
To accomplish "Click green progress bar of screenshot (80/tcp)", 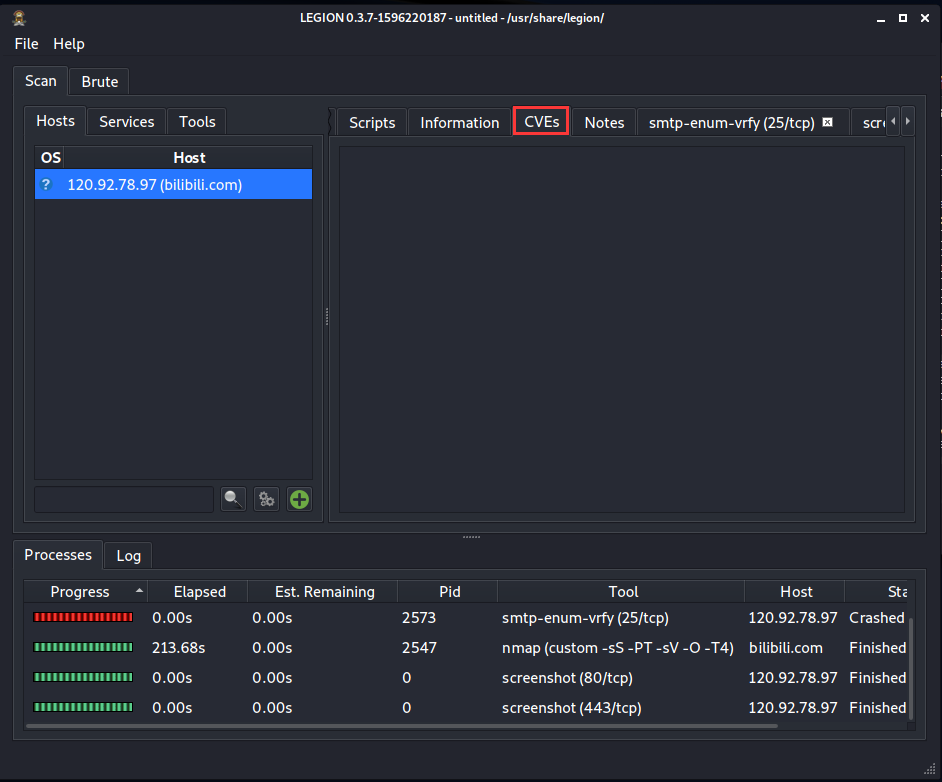I will tap(83, 677).
